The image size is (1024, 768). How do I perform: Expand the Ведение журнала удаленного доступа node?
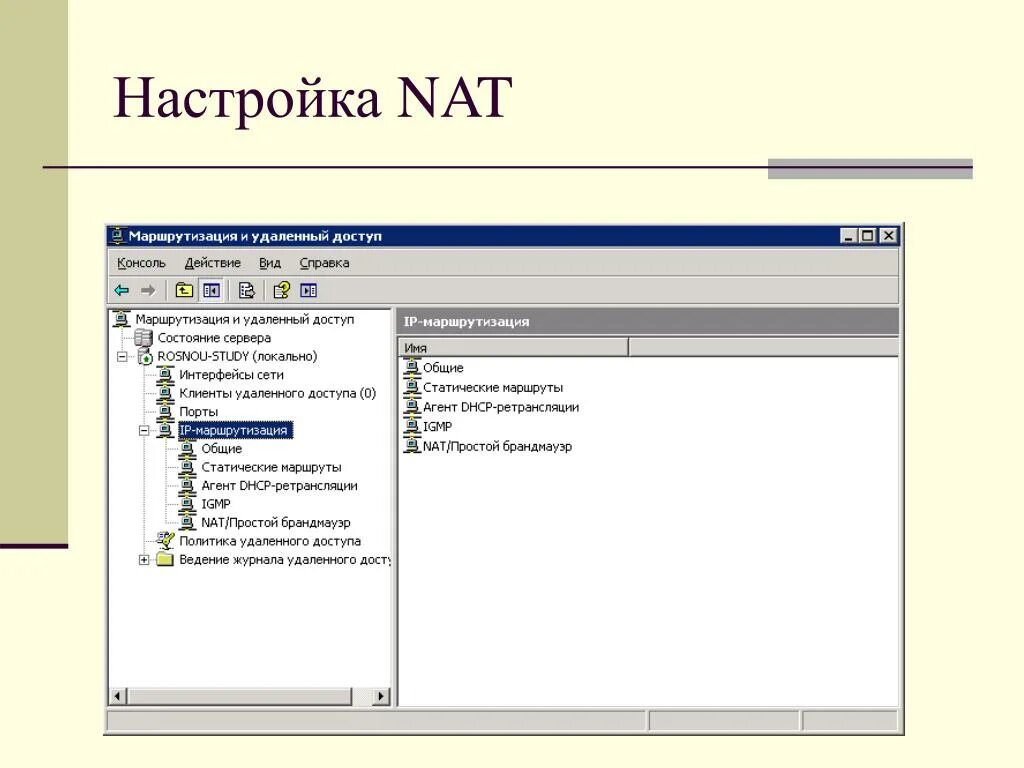point(144,560)
